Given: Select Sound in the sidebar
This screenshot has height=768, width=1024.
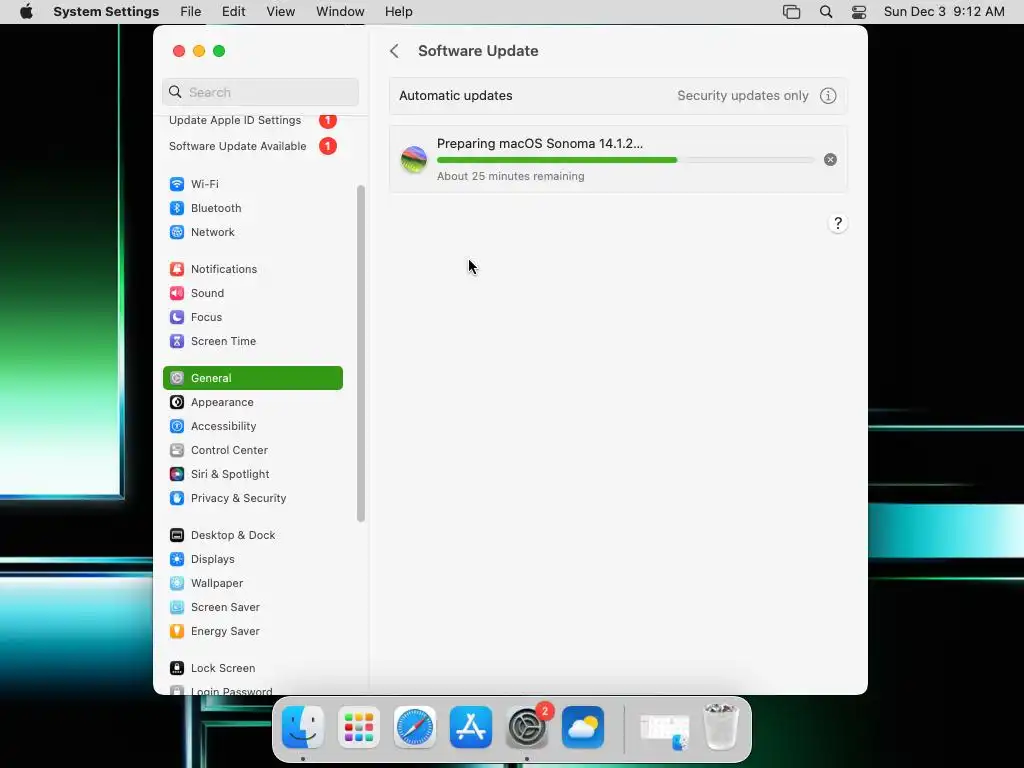Looking at the screenshot, I should [253, 293].
